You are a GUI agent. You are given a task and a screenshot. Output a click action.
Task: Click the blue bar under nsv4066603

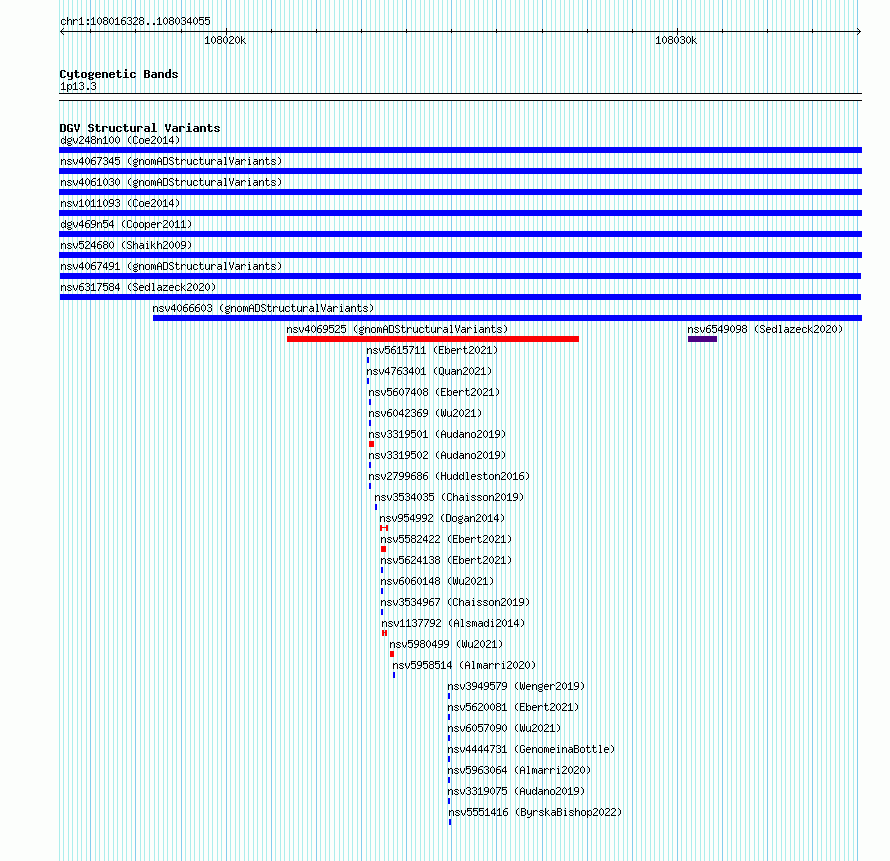click(507, 318)
